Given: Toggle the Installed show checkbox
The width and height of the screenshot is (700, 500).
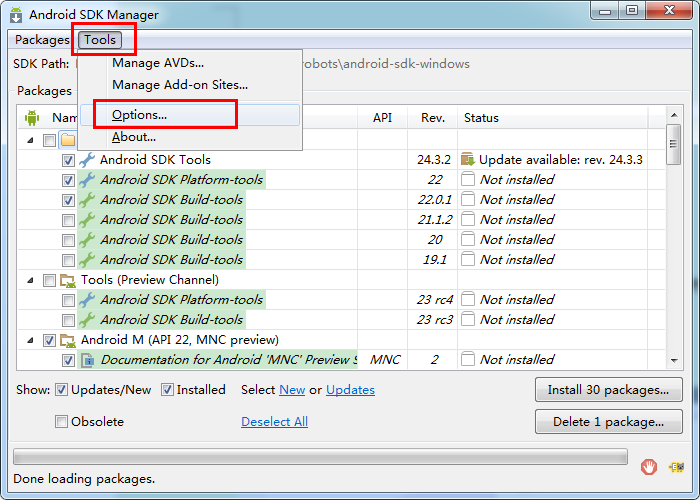Looking at the screenshot, I should pos(167,390).
